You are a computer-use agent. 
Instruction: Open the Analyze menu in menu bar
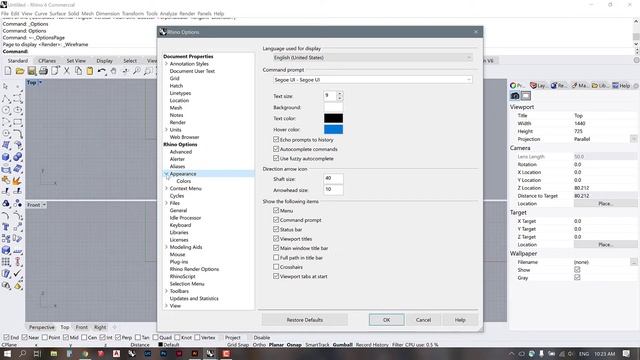point(169,13)
